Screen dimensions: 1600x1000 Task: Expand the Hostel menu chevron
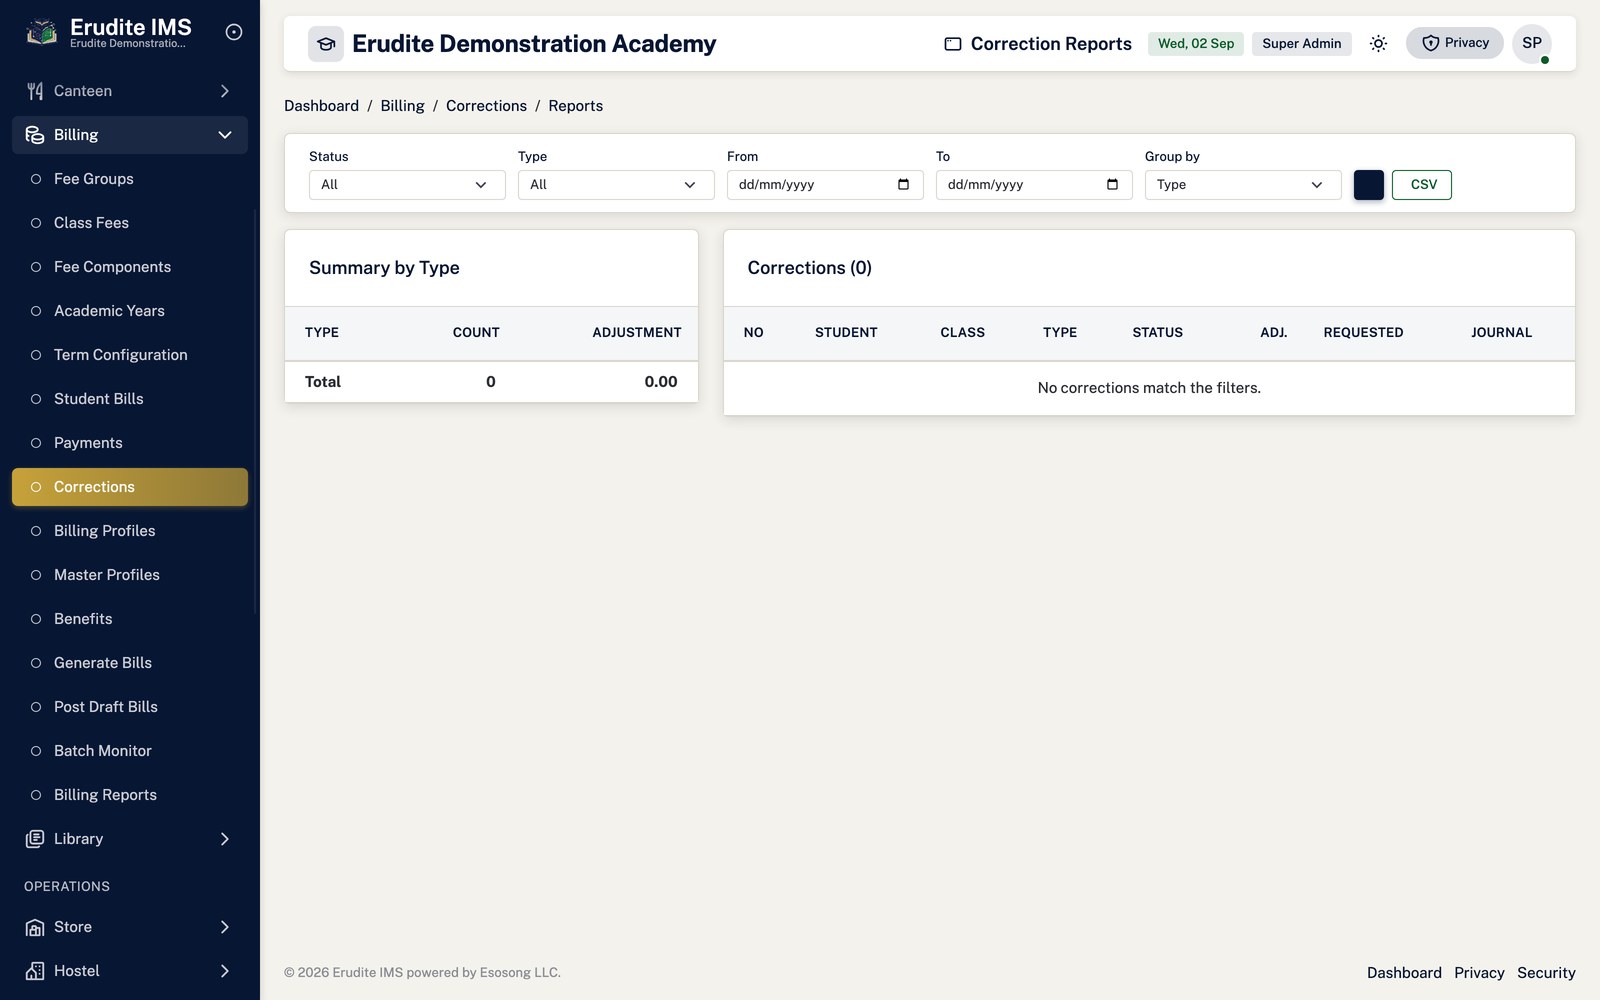(x=225, y=971)
